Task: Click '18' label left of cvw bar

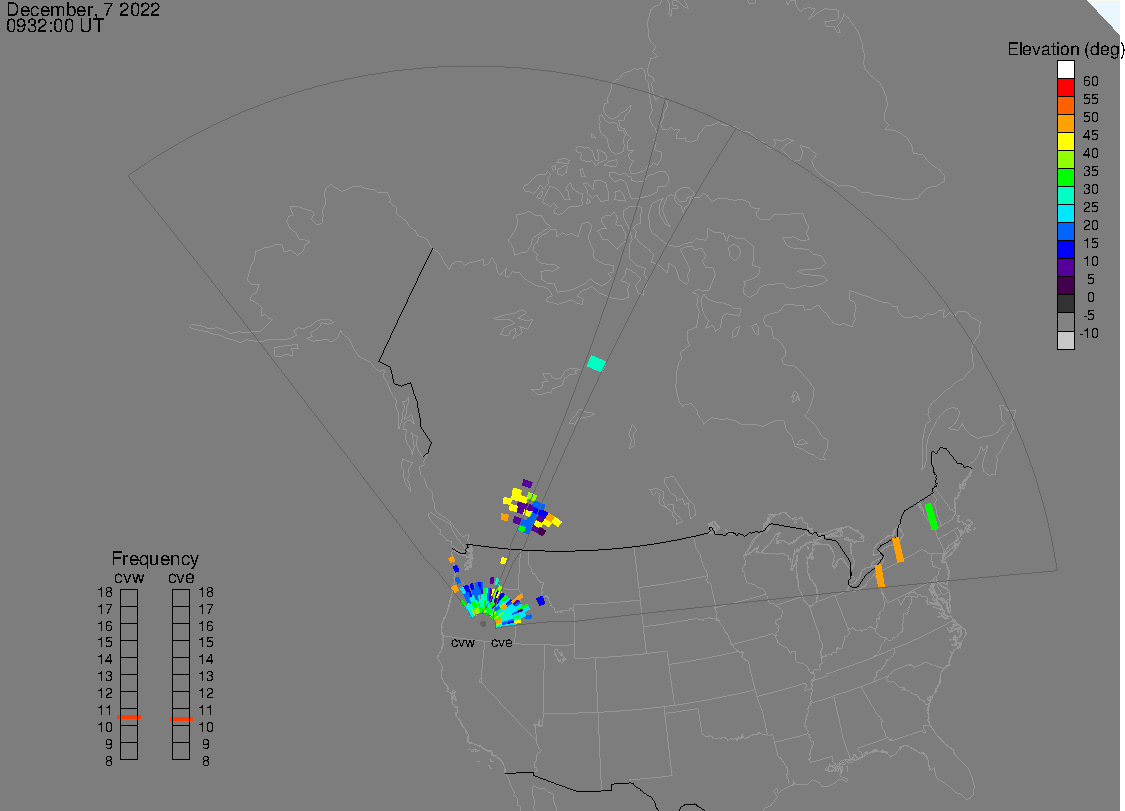Action: coord(105,593)
